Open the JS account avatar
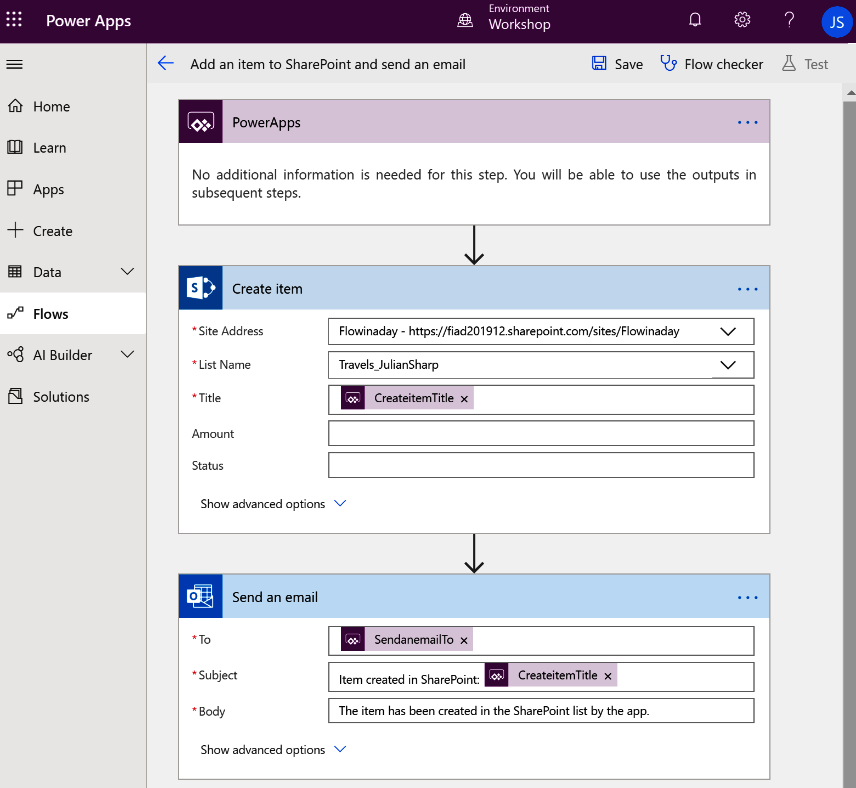 836,22
